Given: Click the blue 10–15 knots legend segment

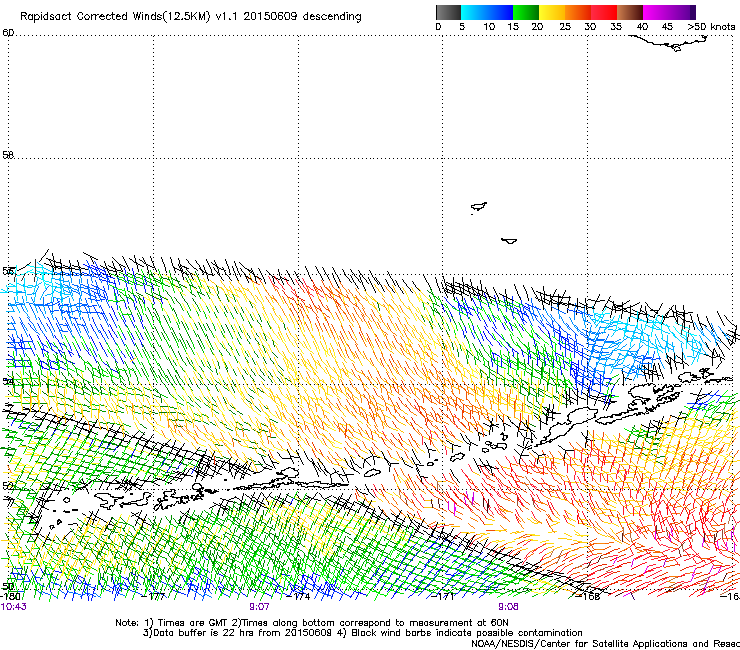Looking at the screenshot, I should (500, 12).
